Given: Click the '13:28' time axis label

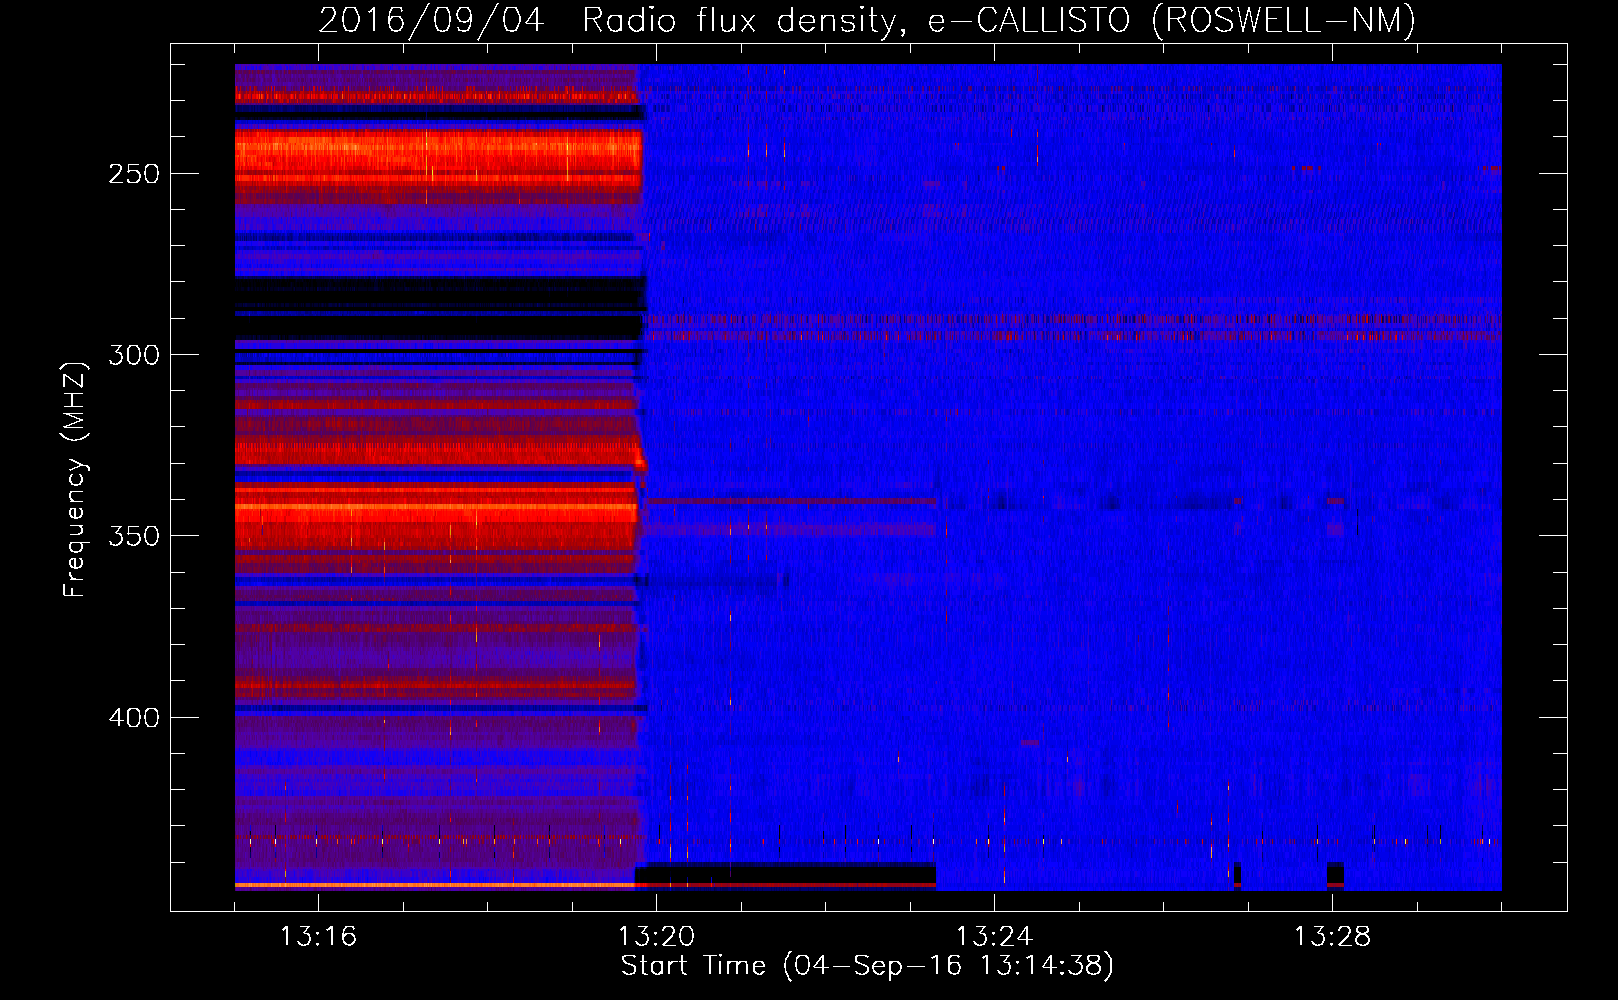Looking at the screenshot, I should coord(1332,936).
